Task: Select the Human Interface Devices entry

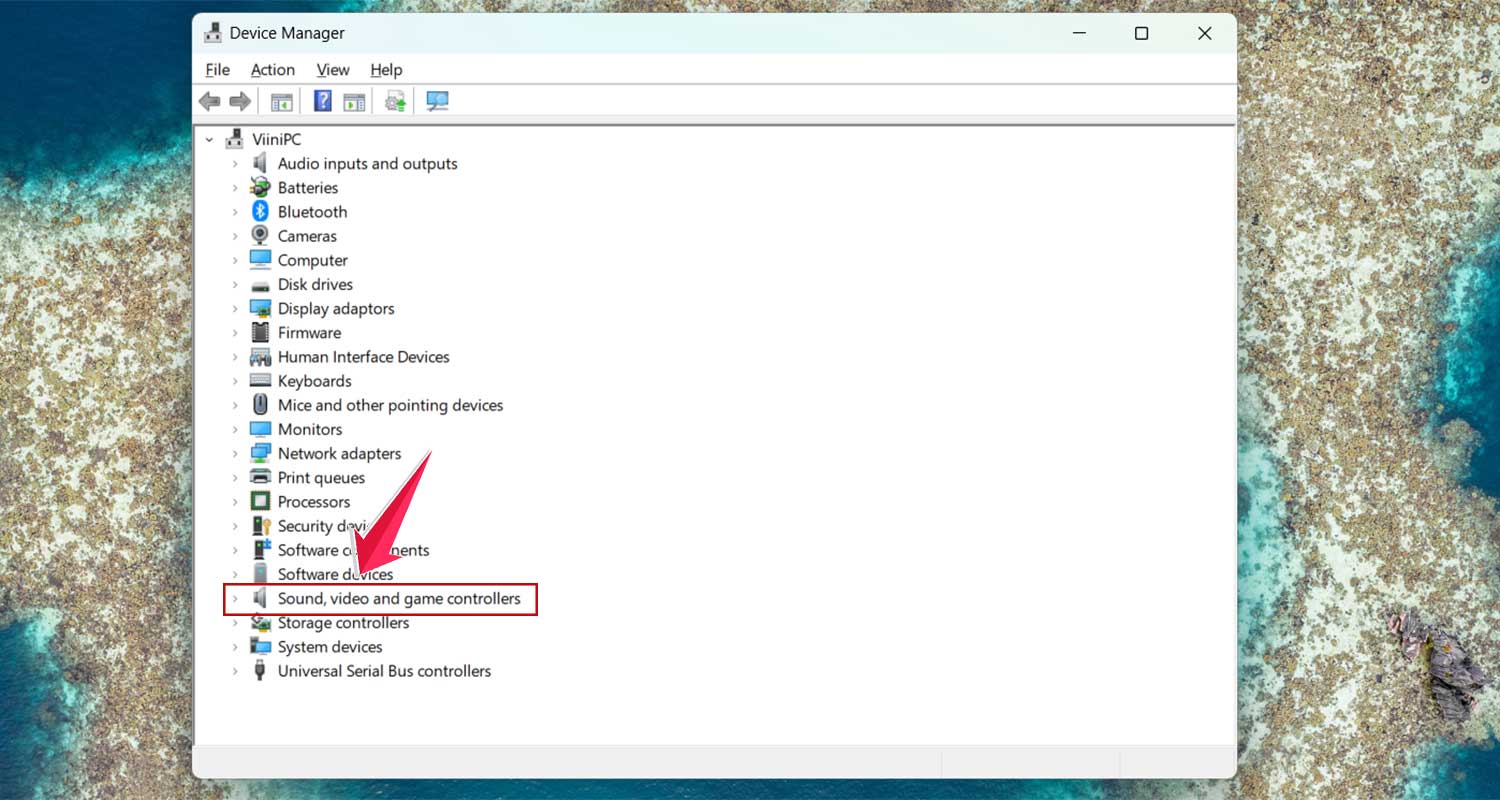Action: coord(363,356)
